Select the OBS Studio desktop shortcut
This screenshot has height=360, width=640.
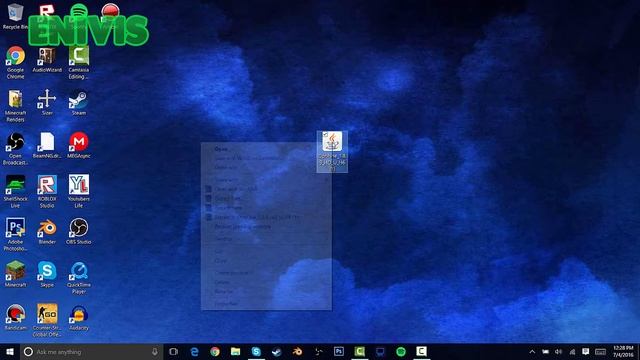click(78, 231)
